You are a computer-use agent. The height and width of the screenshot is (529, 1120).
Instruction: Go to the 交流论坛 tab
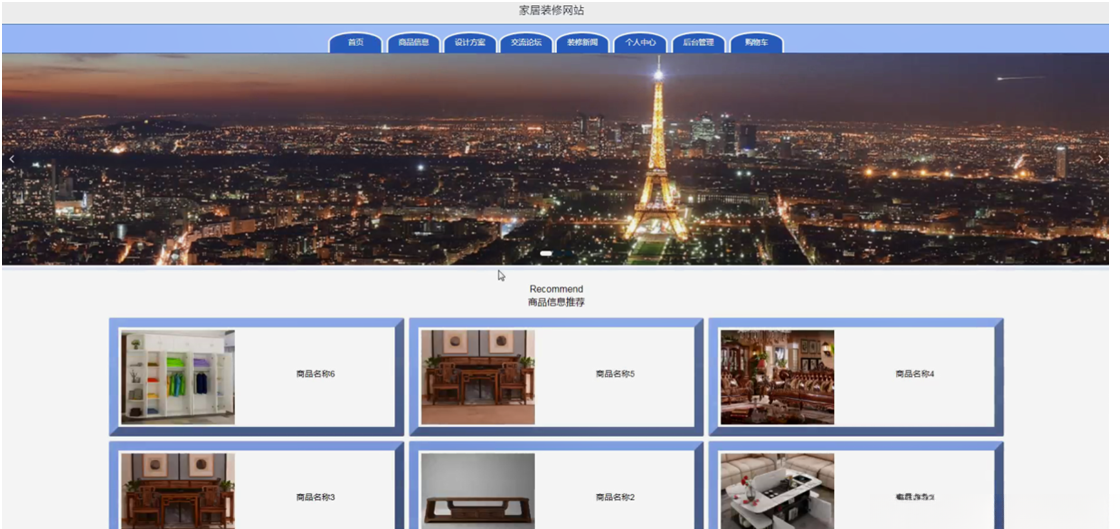[526, 43]
